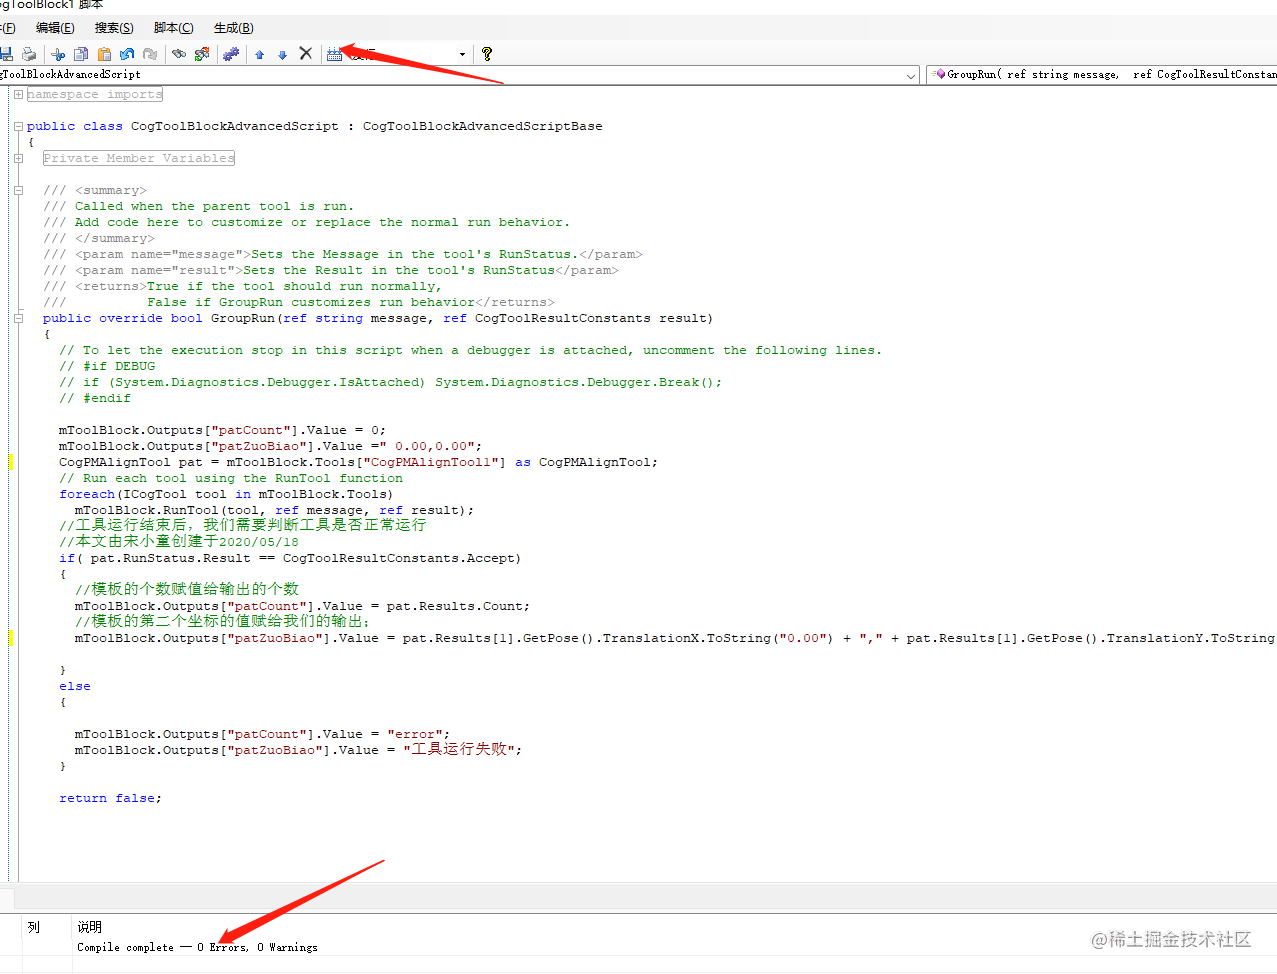Collapse the CogToolBlockAdvancedScript class block

click(x=18, y=126)
